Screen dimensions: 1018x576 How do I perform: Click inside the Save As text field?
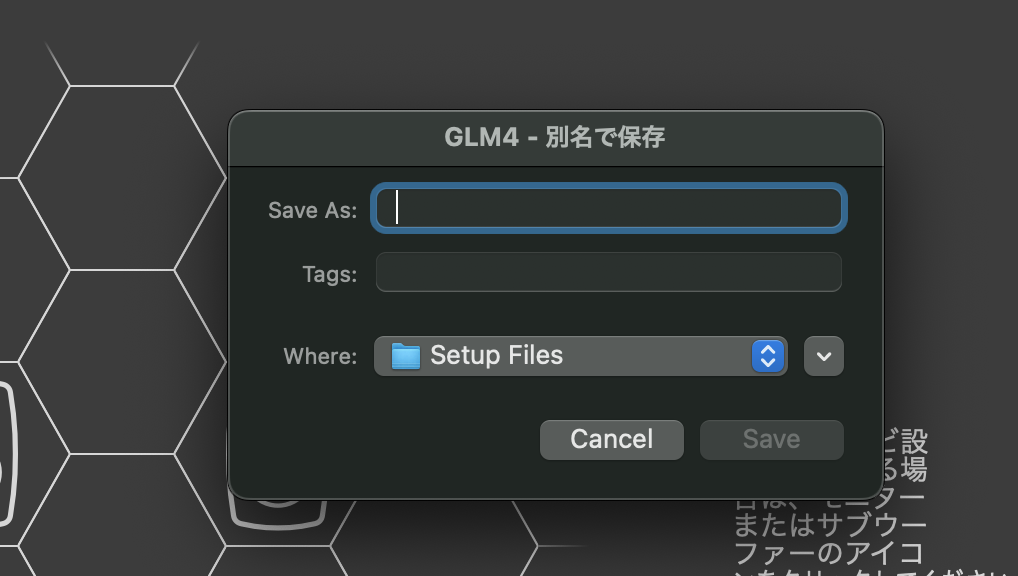click(x=608, y=208)
